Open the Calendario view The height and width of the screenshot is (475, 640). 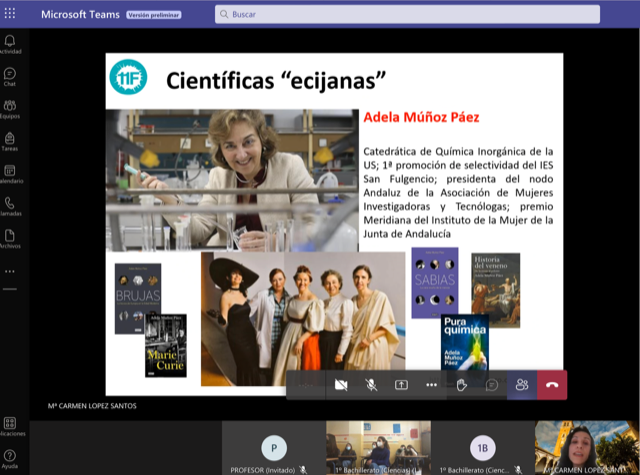10,174
